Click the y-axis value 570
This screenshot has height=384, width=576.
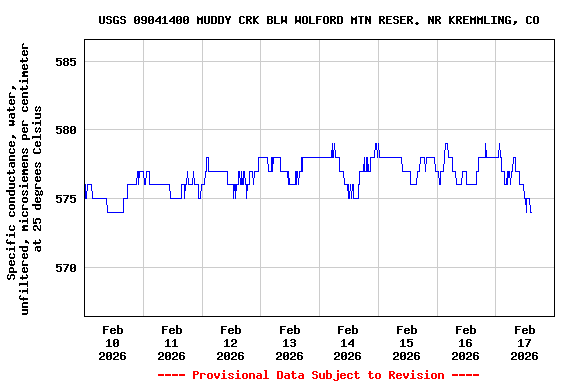66,268
